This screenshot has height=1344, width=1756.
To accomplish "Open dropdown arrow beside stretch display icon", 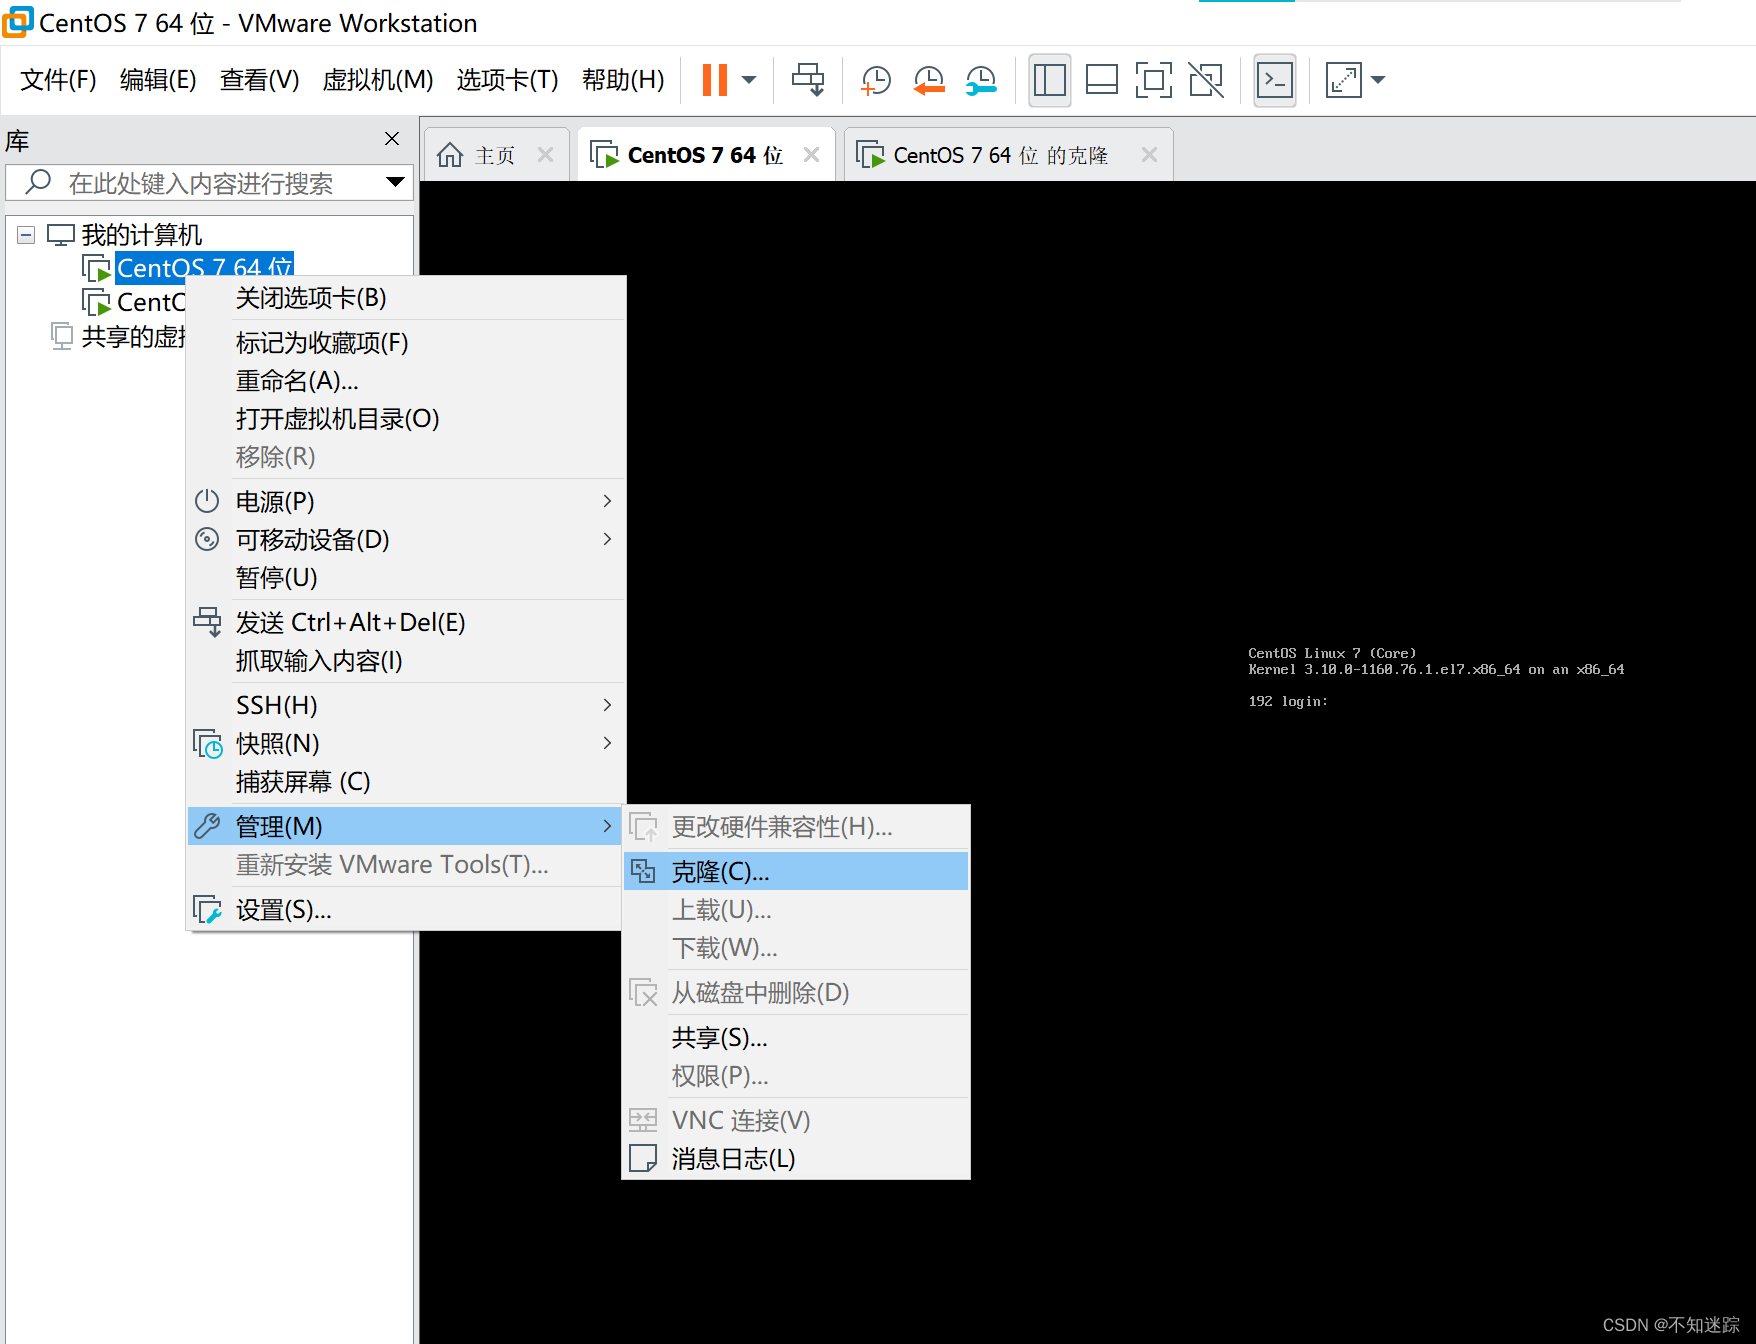I will (x=1378, y=80).
